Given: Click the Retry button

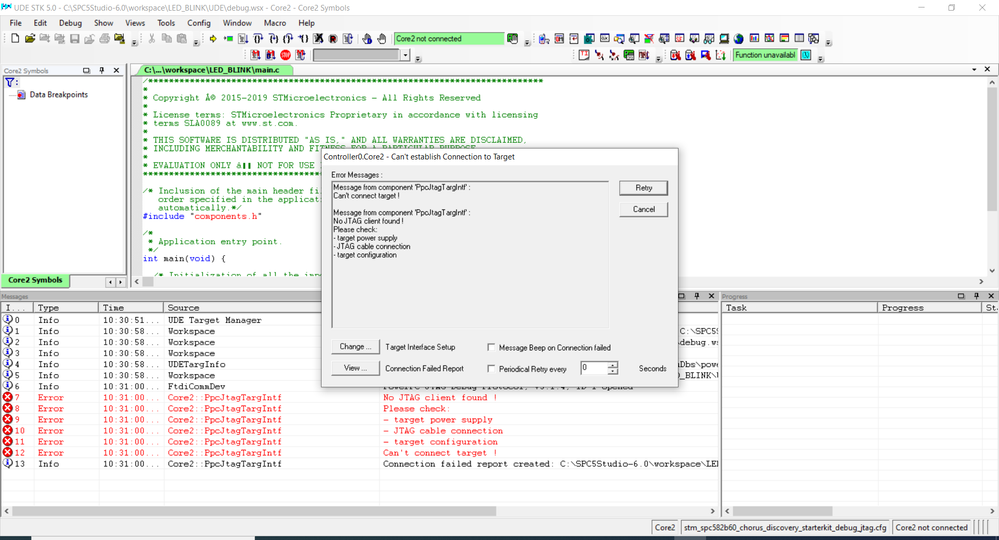Looking at the screenshot, I should (x=643, y=188).
